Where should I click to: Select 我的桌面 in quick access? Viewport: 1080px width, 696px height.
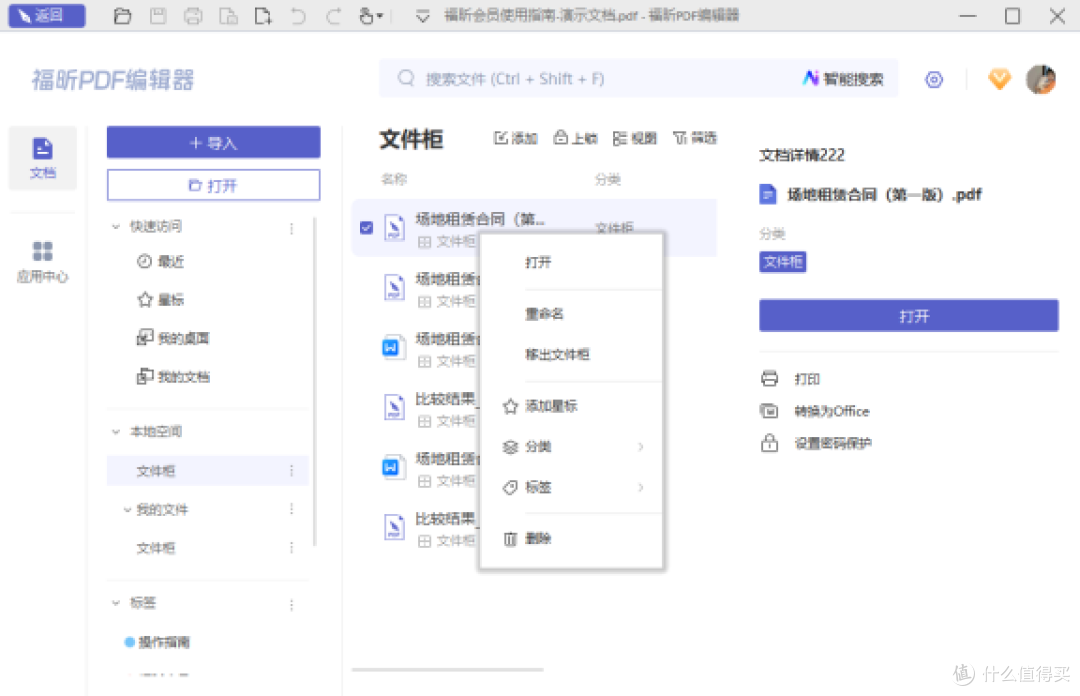coord(173,338)
